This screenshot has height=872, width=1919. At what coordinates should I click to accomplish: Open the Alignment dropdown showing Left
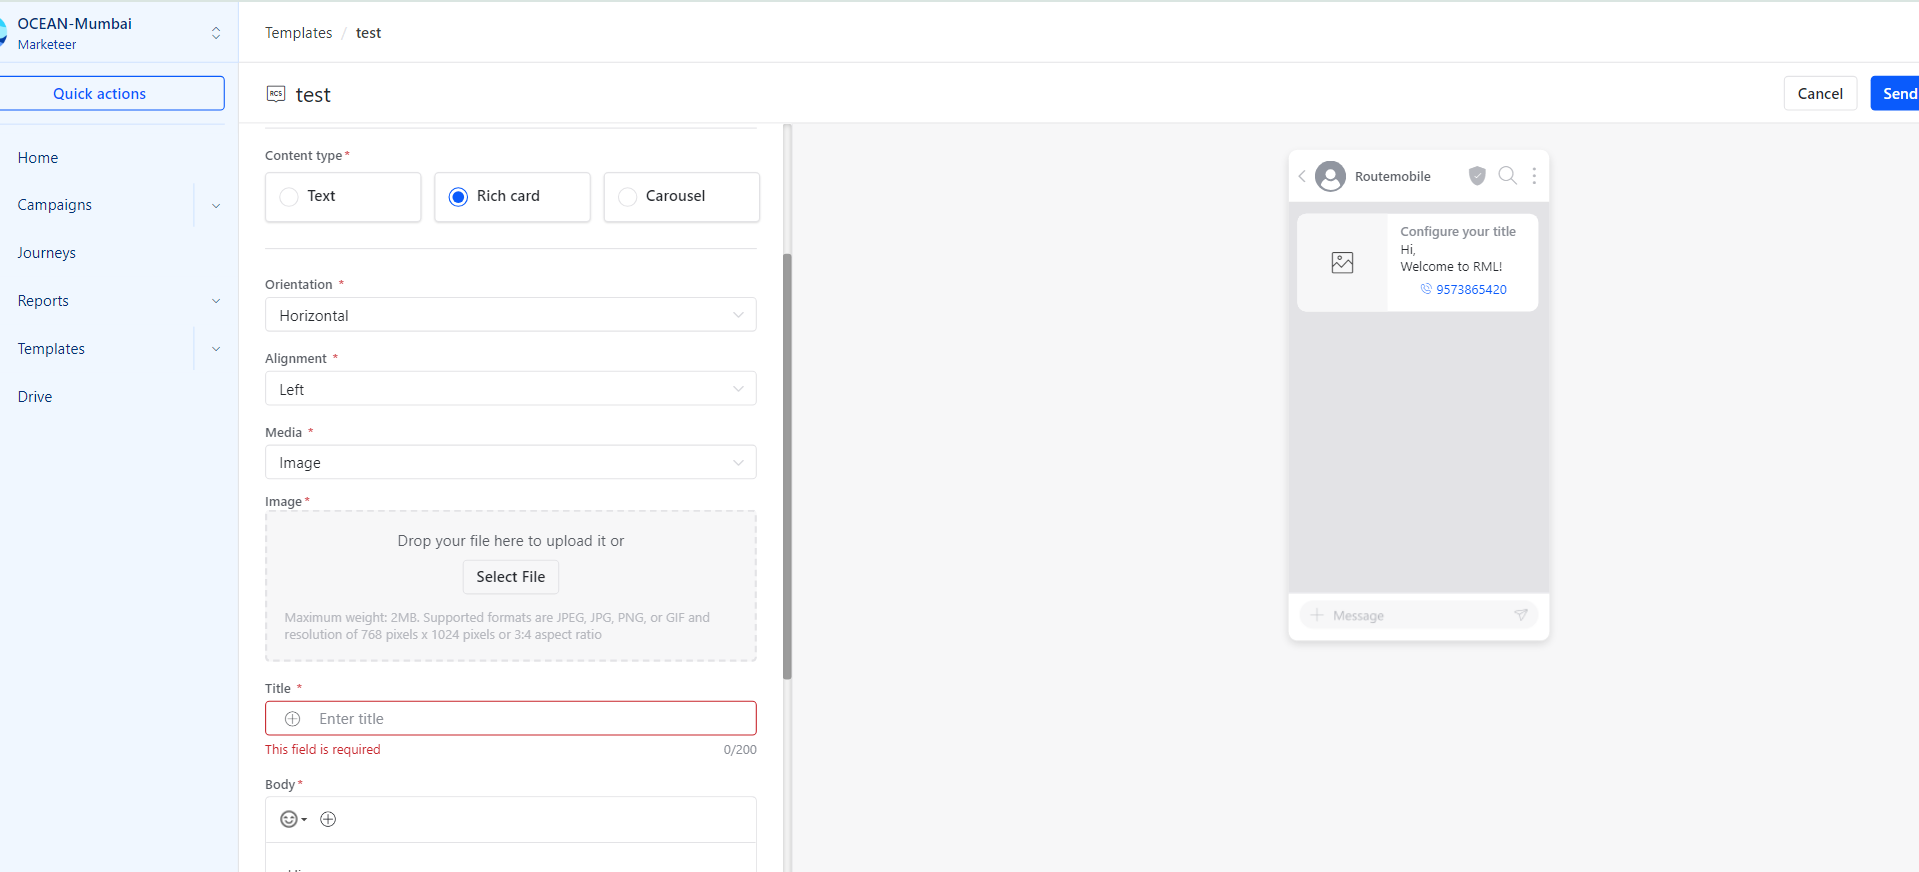(x=510, y=389)
